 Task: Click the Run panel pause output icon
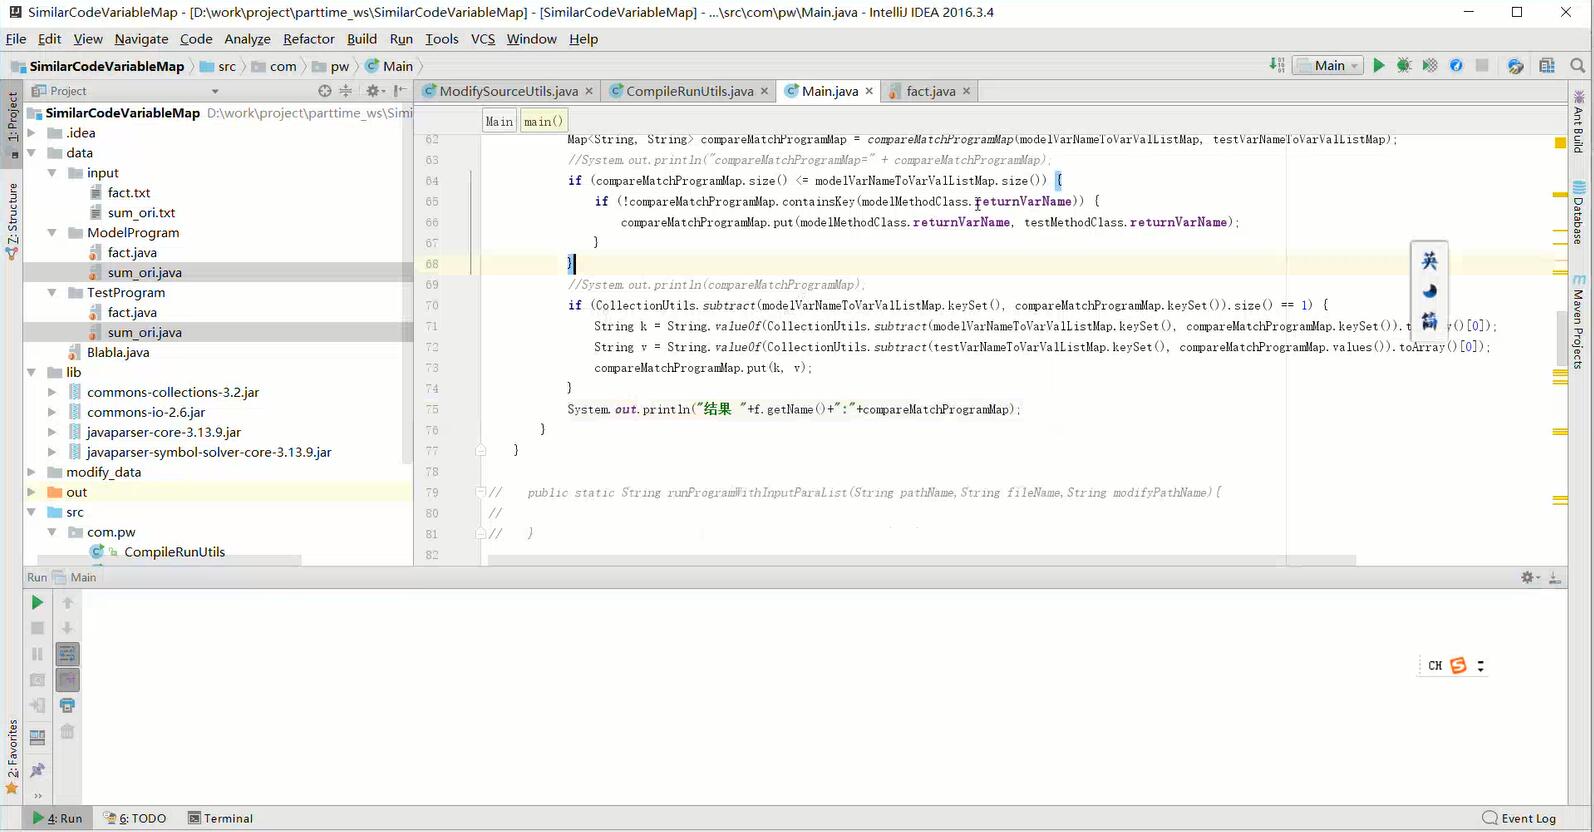point(37,654)
